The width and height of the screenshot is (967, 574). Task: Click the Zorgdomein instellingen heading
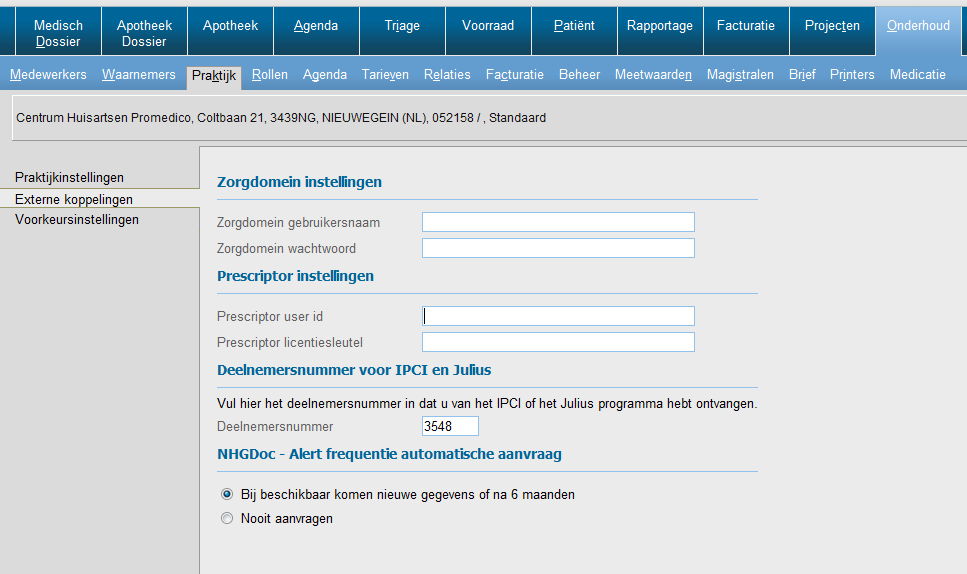[299, 182]
